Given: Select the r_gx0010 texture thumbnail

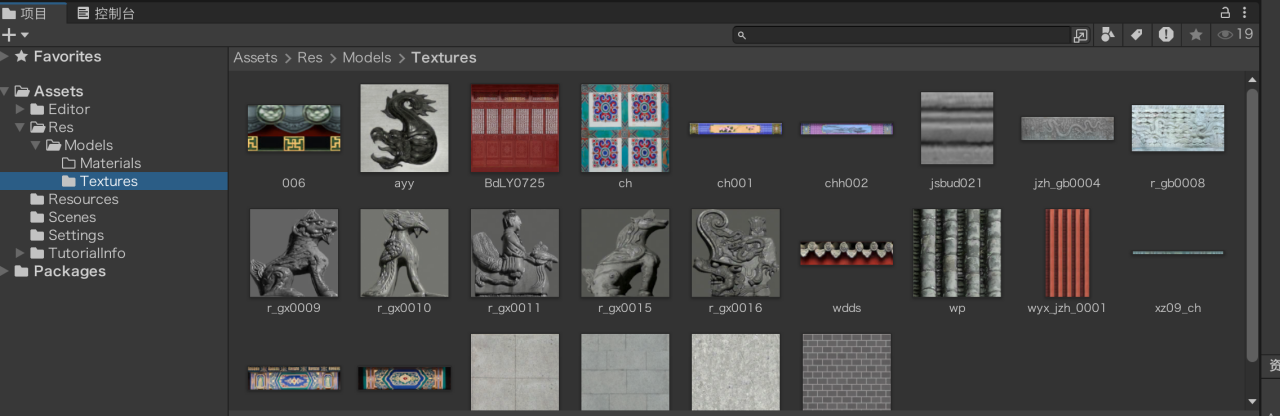Looking at the screenshot, I should [404, 253].
